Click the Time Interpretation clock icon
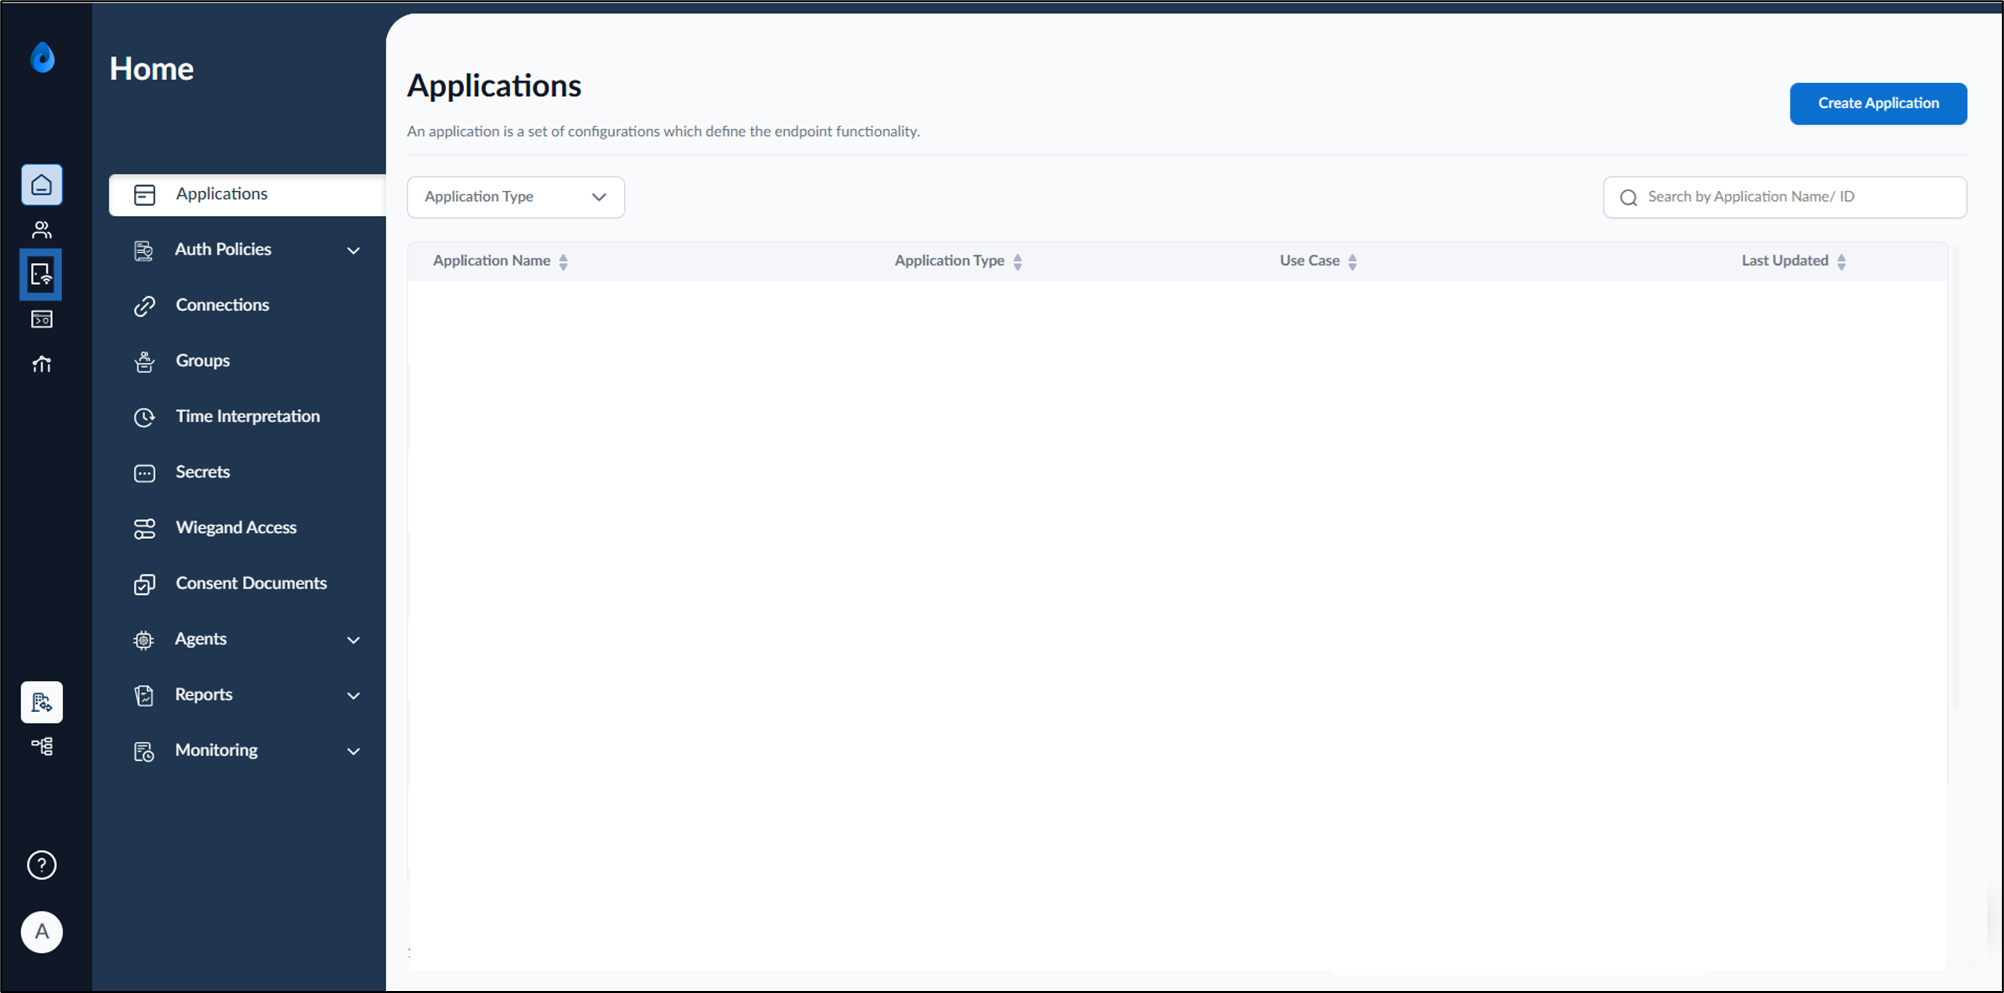 tap(145, 417)
